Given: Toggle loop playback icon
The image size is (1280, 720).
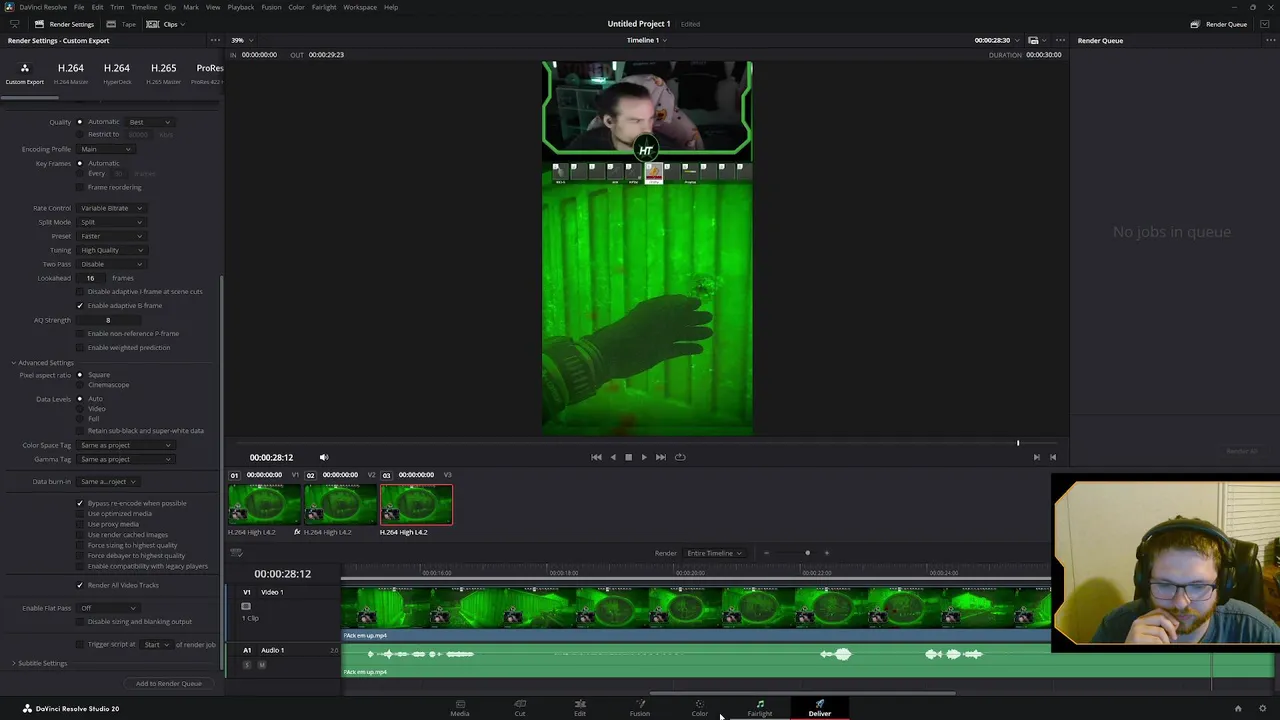Looking at the screenshot, I should coord(680,457).
